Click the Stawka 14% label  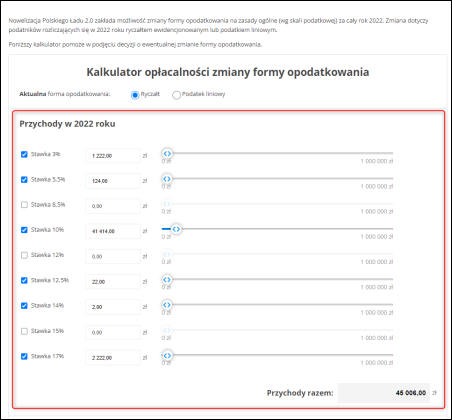click(47, 305)
